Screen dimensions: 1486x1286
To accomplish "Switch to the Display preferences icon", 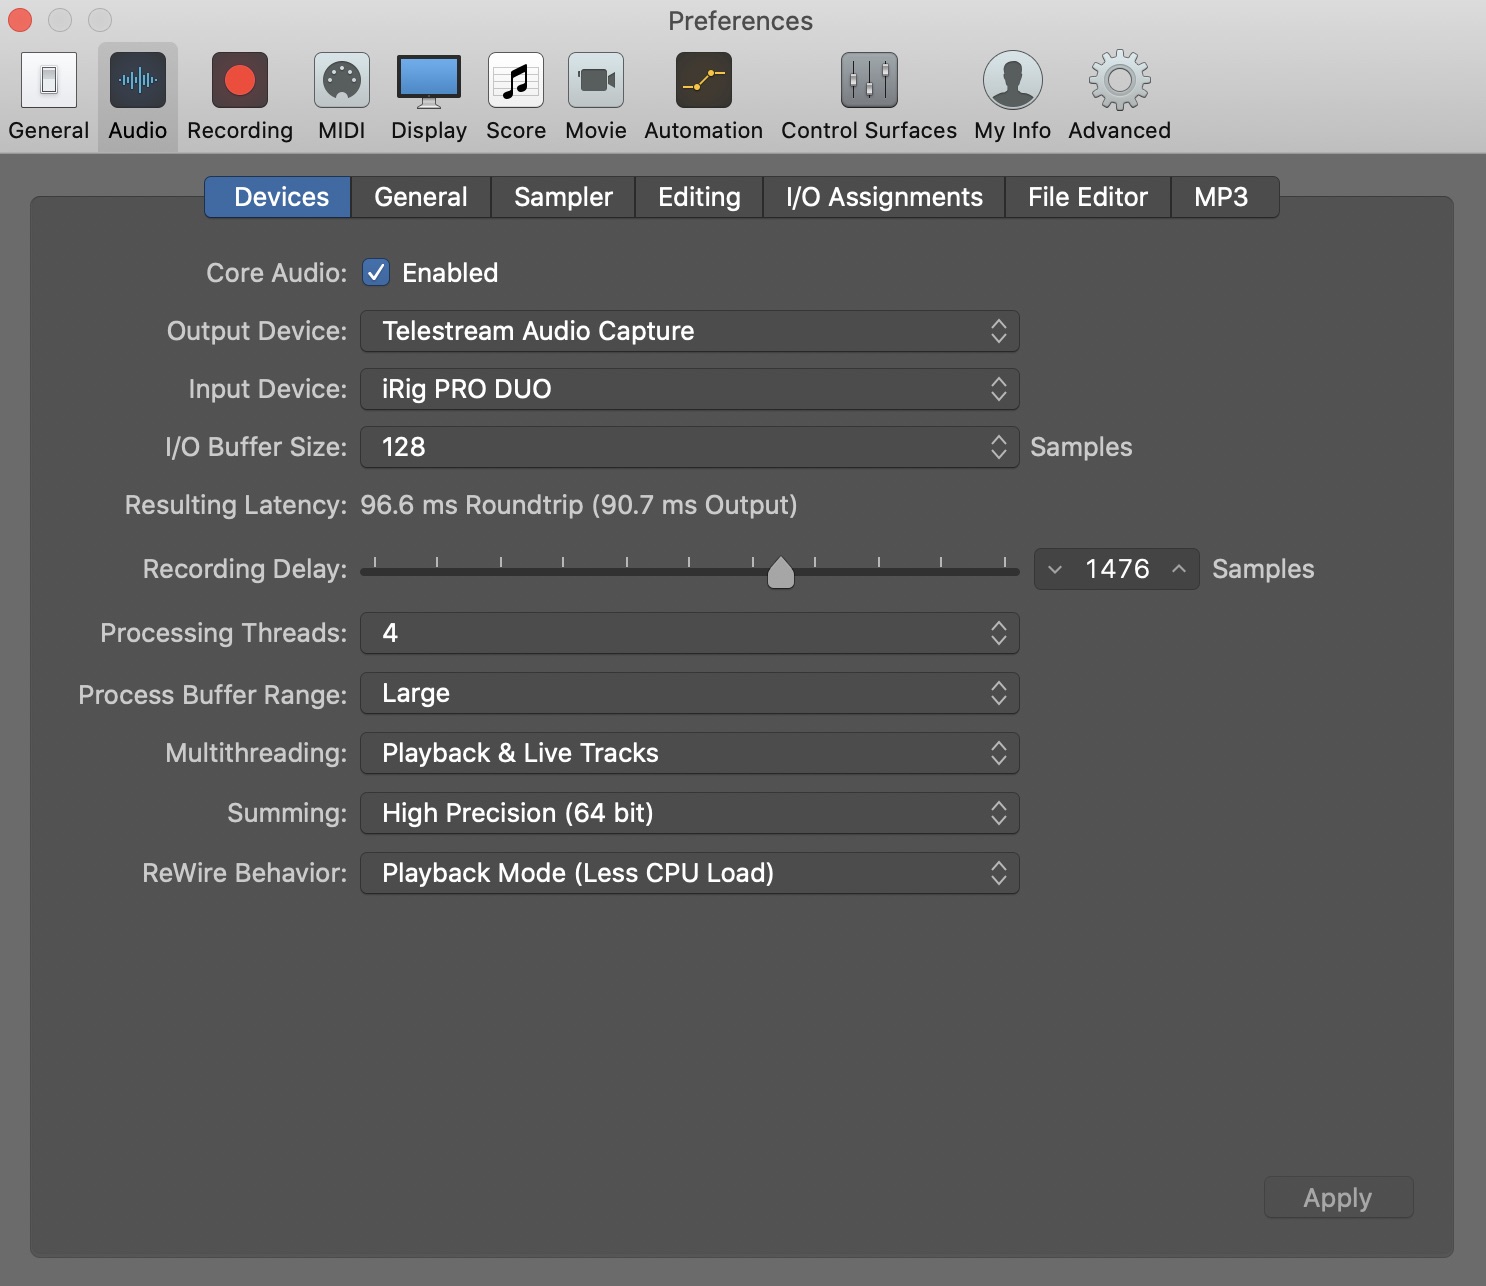I will click(429, 81).
